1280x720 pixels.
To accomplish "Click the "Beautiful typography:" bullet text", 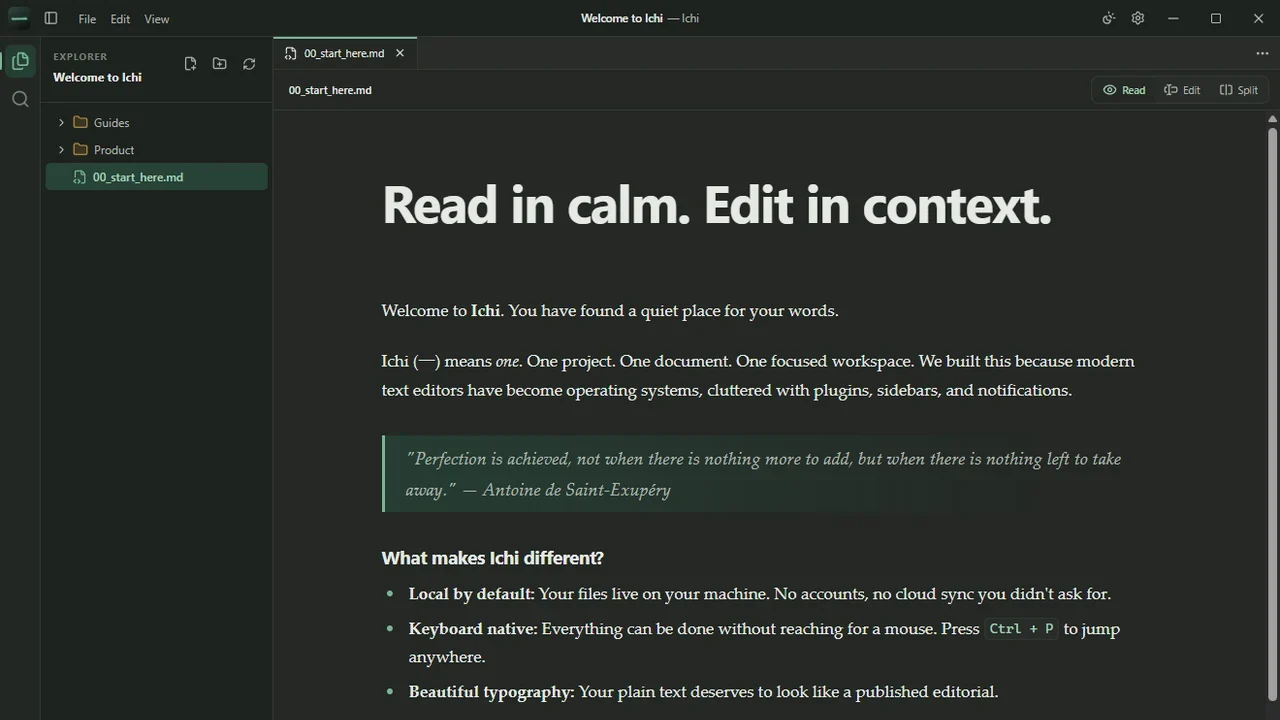I will pyautogui.click(x=491, y=692).
